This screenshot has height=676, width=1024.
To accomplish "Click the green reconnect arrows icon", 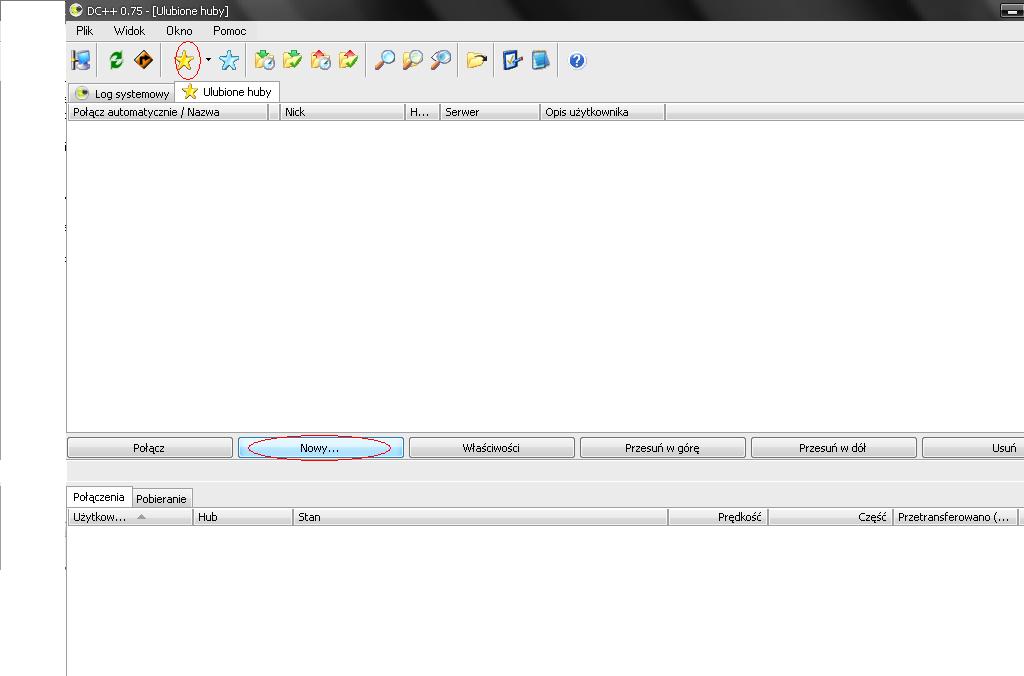I will tap(116, 61).
